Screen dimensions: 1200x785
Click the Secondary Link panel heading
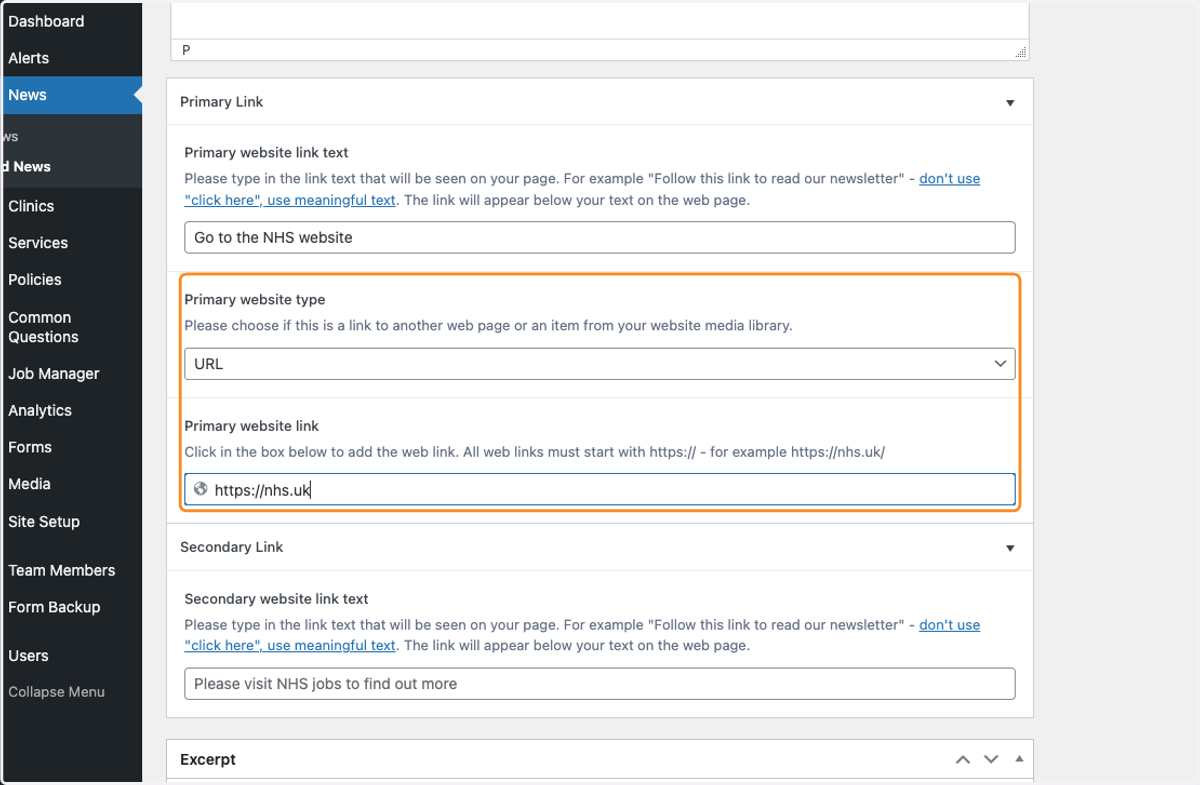pos(231,547)
